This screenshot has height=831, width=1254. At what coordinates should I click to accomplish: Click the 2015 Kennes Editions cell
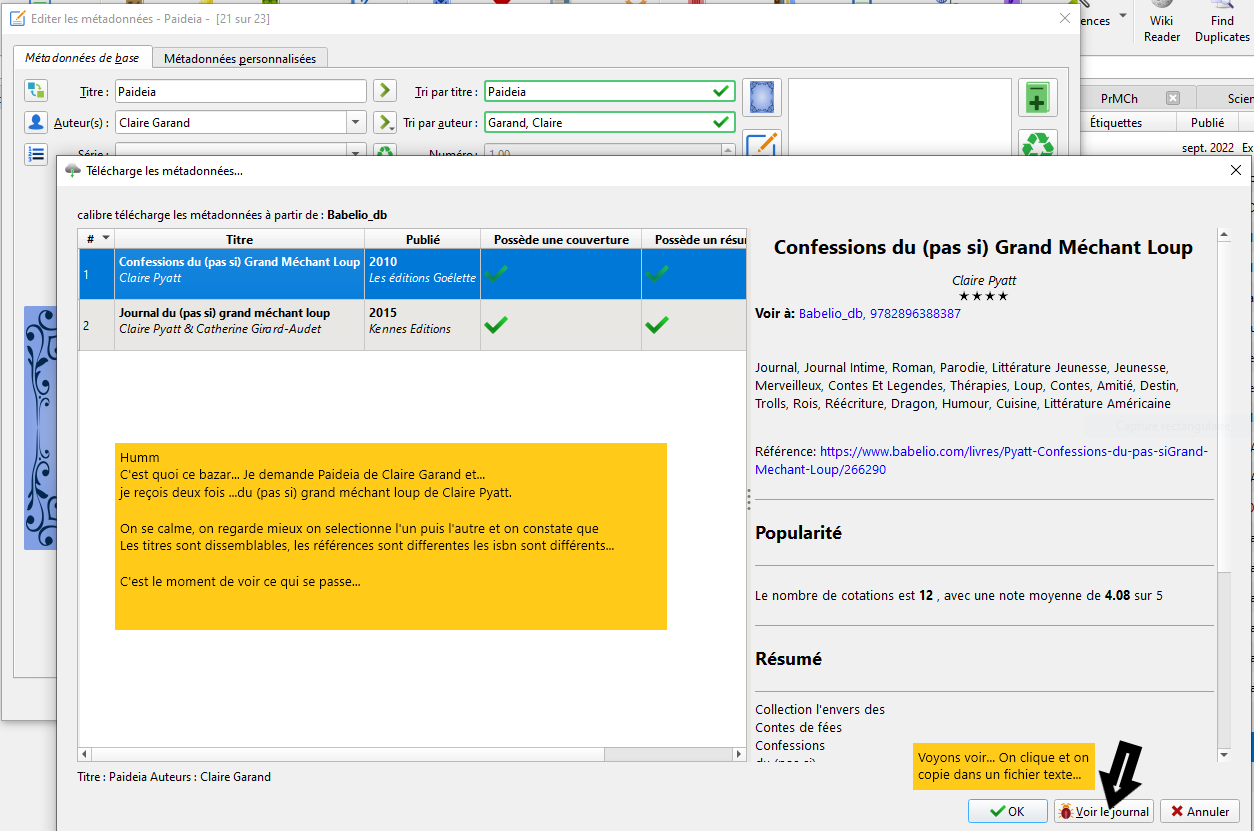[422, 324]
